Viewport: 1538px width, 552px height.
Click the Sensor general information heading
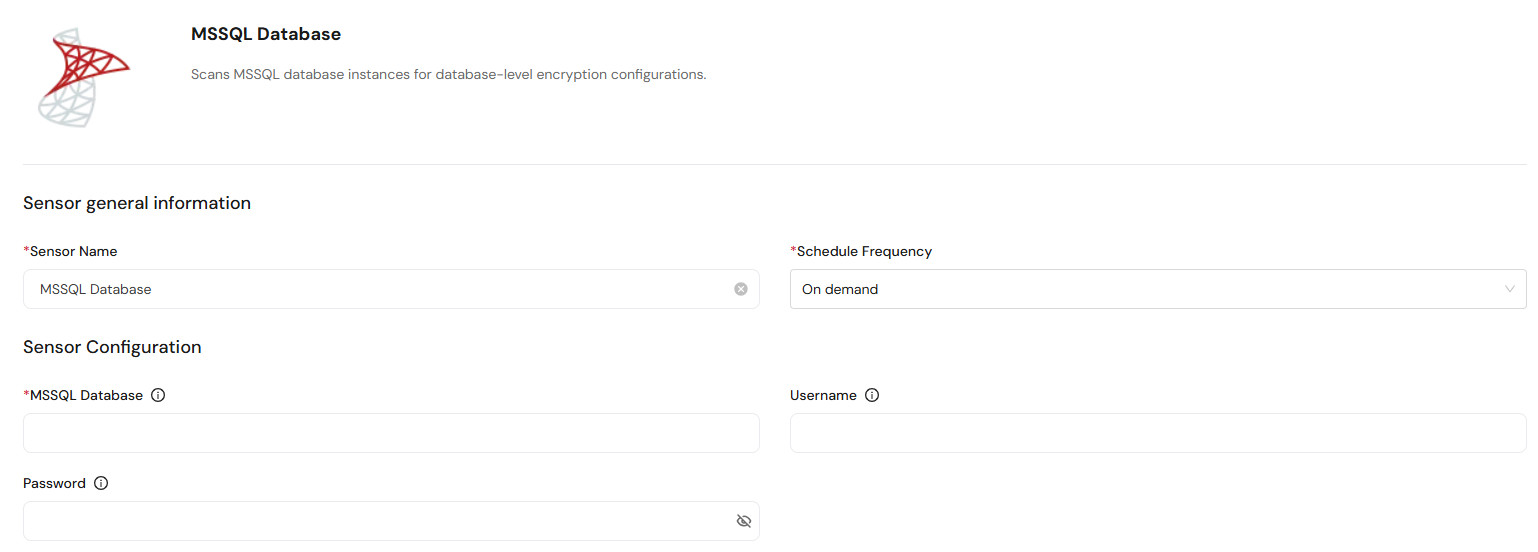pyautogui.click(x=137, y=203)
